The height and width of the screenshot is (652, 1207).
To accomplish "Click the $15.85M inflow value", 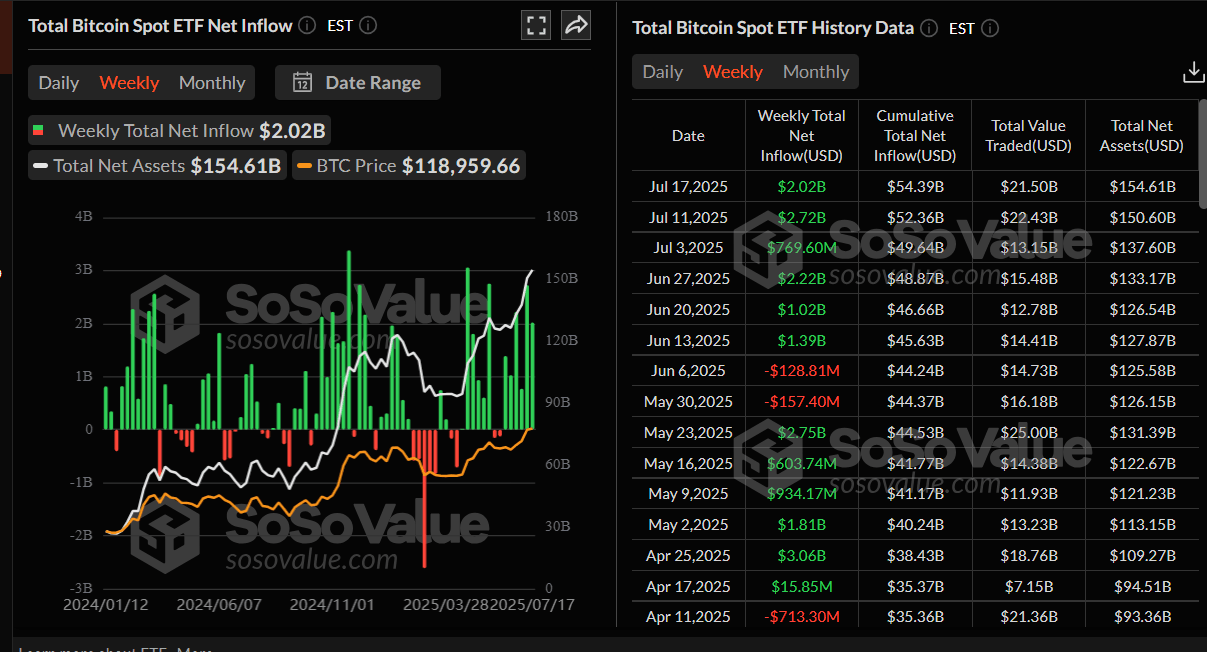I will [801, 587].
